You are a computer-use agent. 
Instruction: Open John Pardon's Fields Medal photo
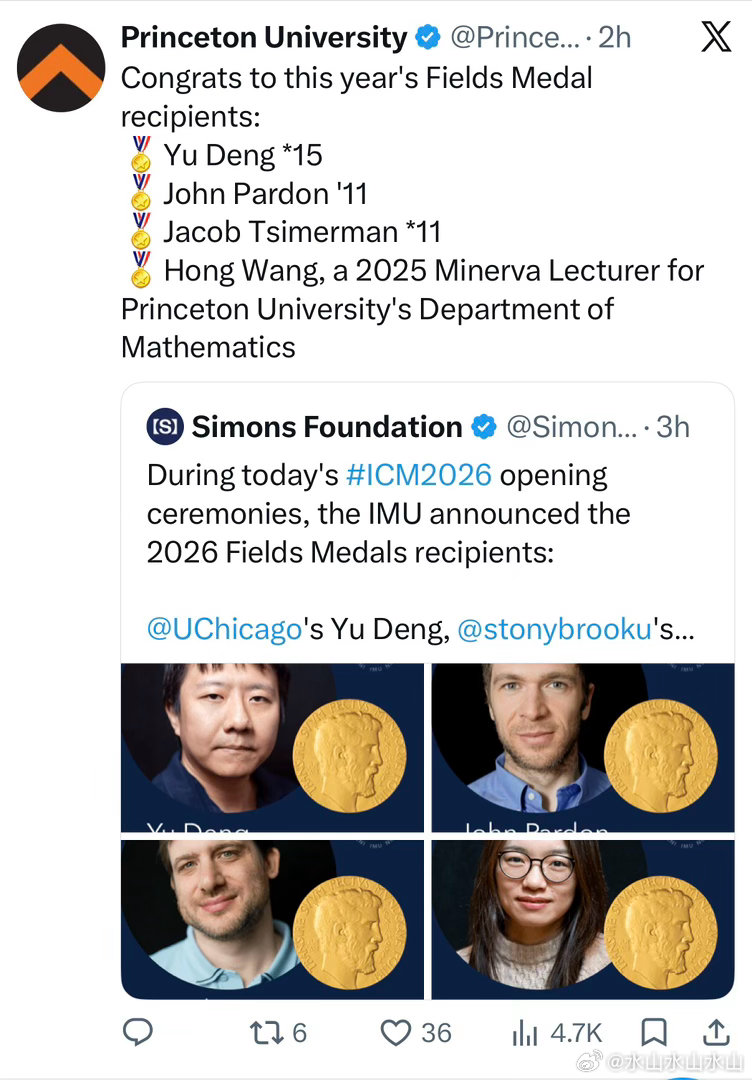583,748
